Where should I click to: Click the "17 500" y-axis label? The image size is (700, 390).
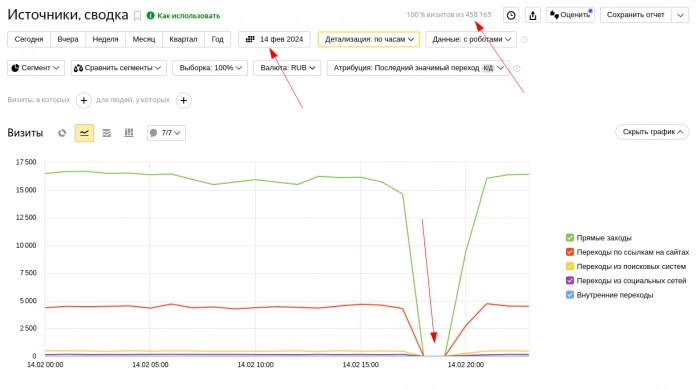click(x=26, y=162)
